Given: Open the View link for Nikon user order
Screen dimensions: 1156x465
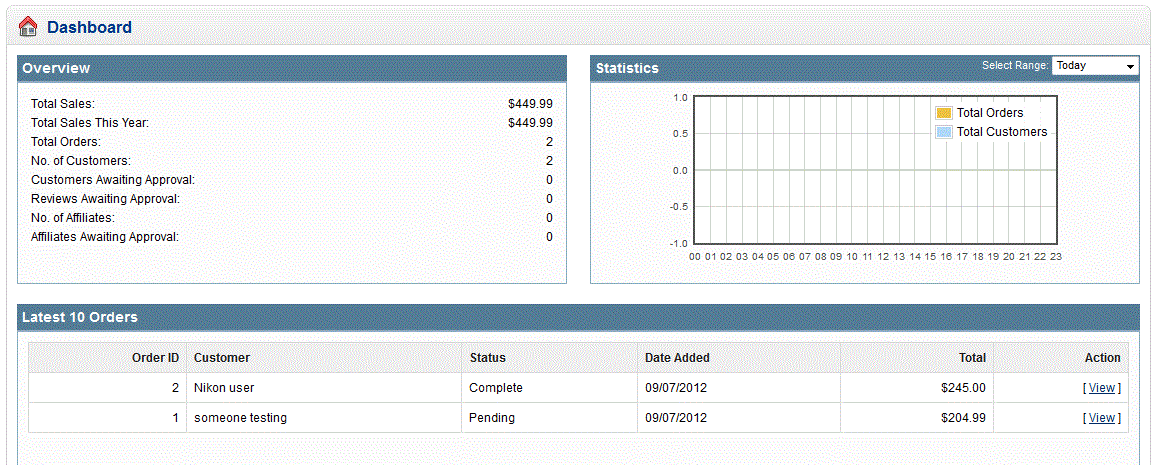Looking at the screenshot, I should [1101, 388].
